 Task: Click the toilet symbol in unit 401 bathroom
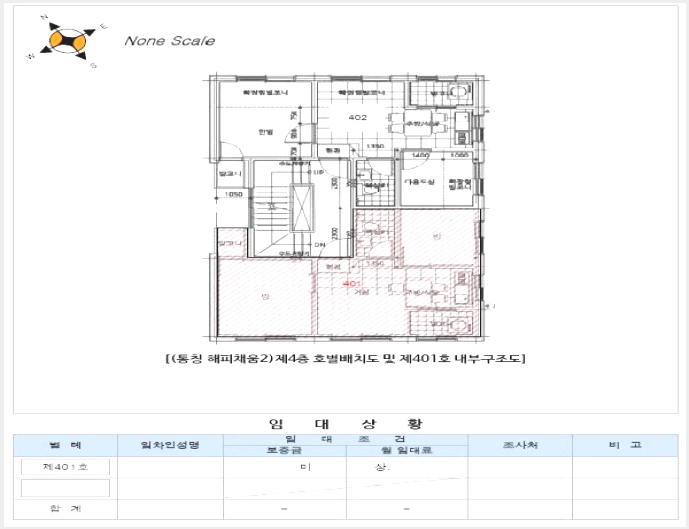[x=373, y=227]
